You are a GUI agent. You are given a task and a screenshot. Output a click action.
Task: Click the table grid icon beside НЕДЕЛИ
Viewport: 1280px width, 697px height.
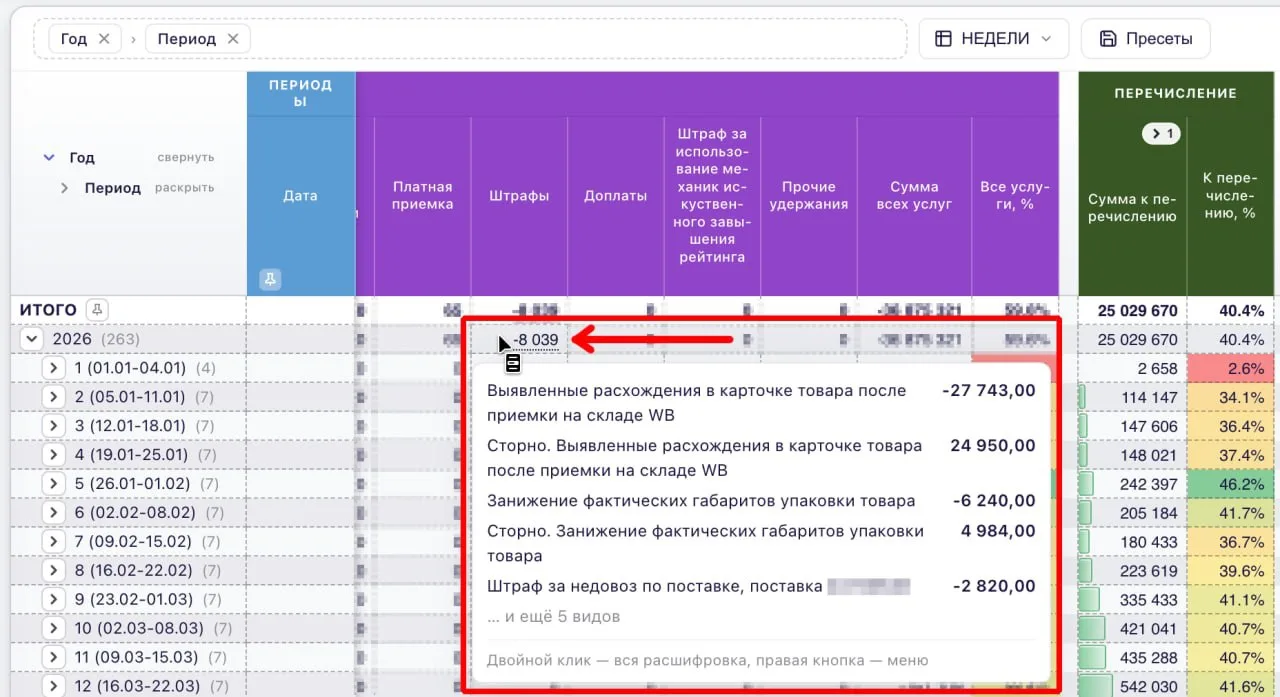coord(943,39)
